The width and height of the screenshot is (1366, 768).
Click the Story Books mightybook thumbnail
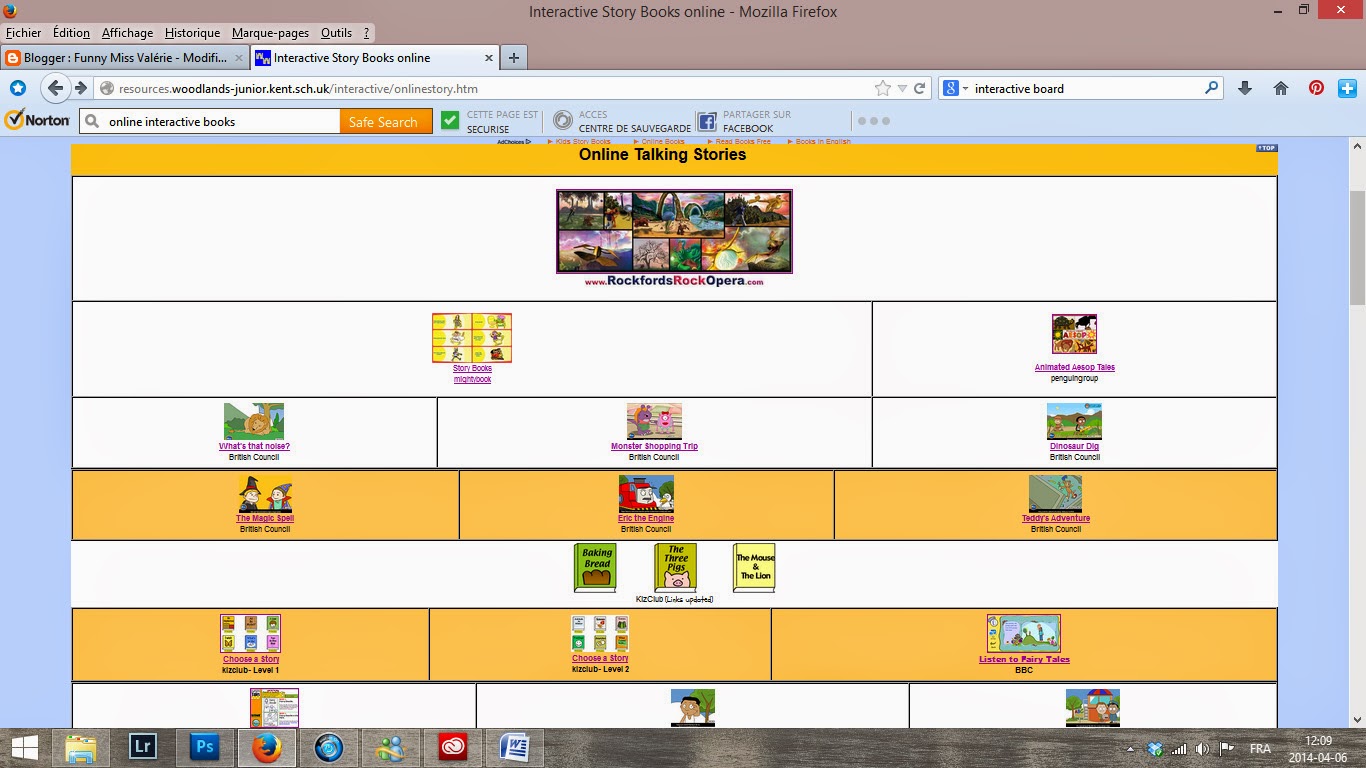(472, 338)
